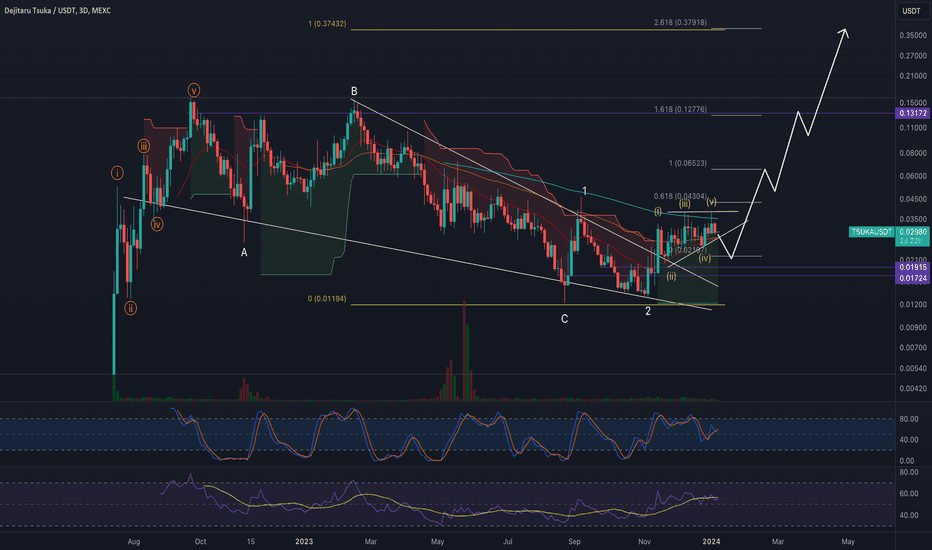Click 0.01200 on the price axis

tap(913, 304)
